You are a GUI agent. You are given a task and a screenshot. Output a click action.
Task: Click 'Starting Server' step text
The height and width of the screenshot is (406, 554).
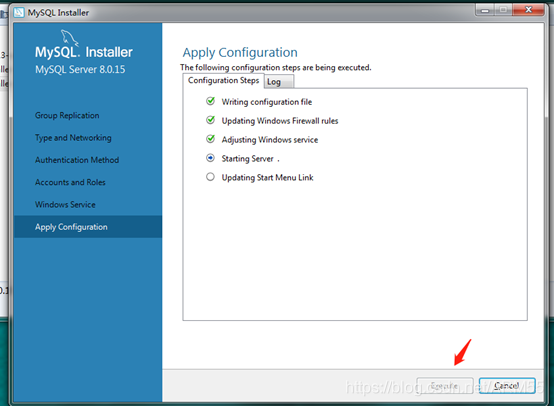248,159
